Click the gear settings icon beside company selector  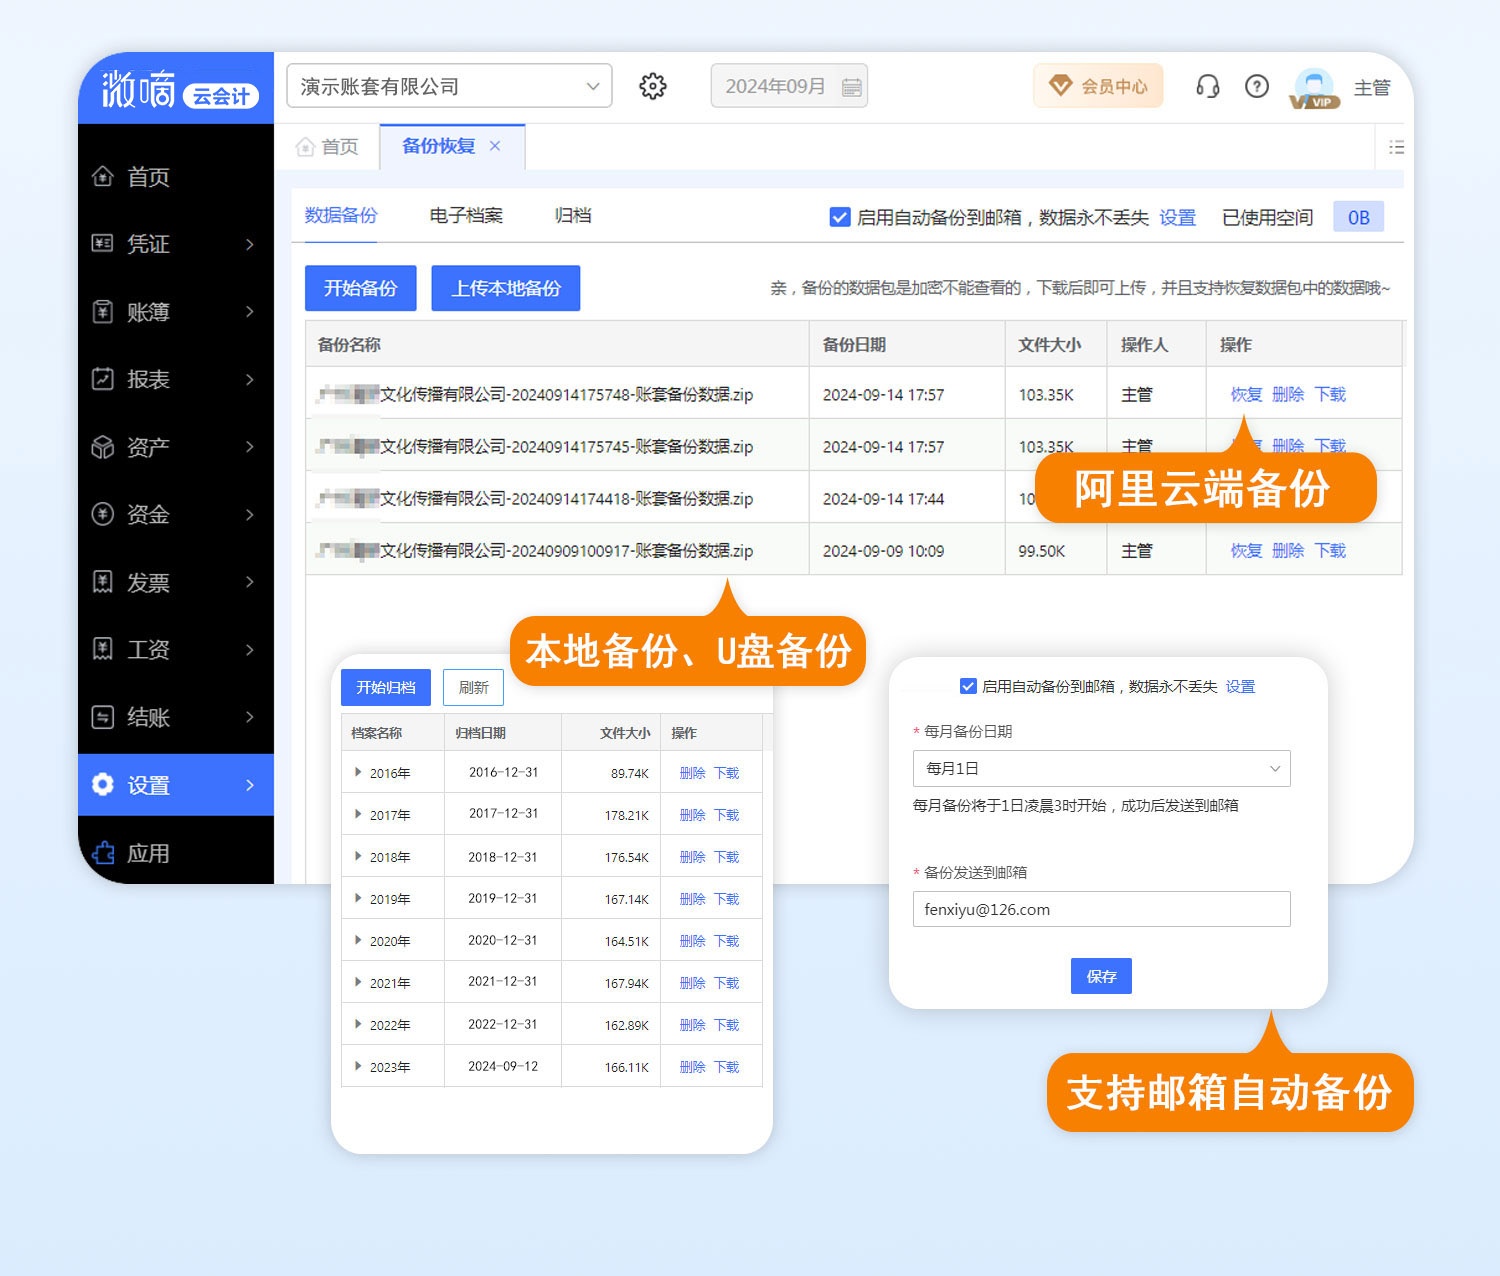coord(653,87)
